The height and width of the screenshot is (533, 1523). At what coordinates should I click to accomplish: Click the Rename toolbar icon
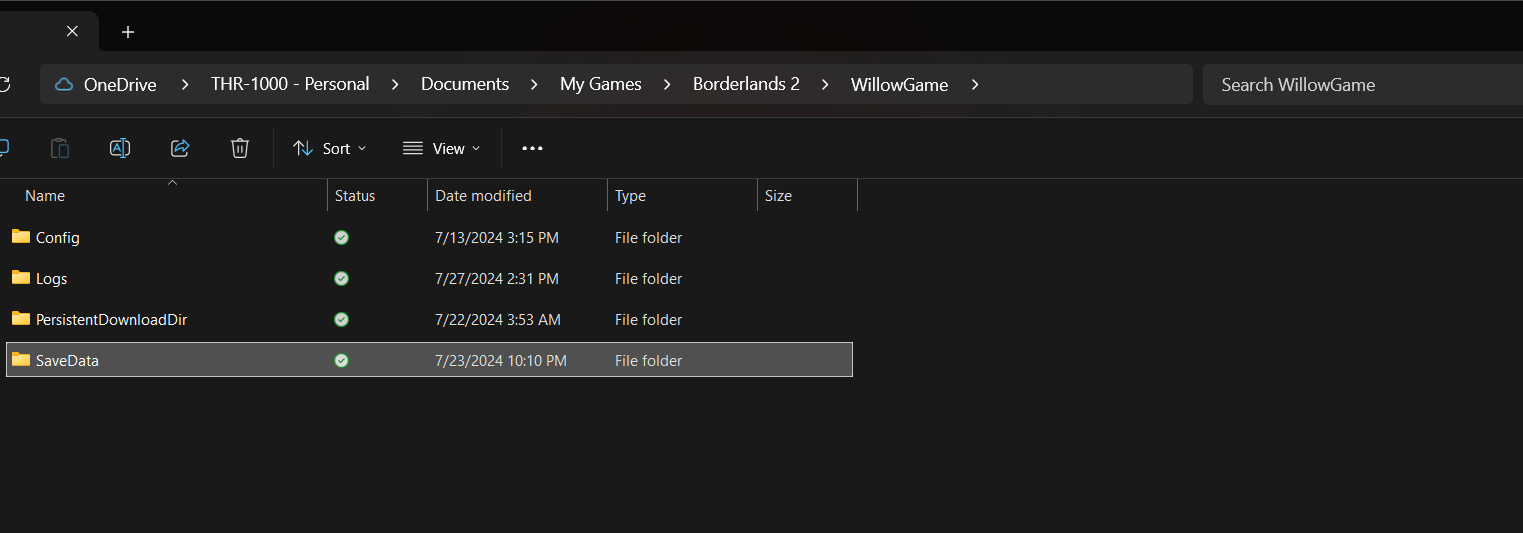(x=120, y=148)
